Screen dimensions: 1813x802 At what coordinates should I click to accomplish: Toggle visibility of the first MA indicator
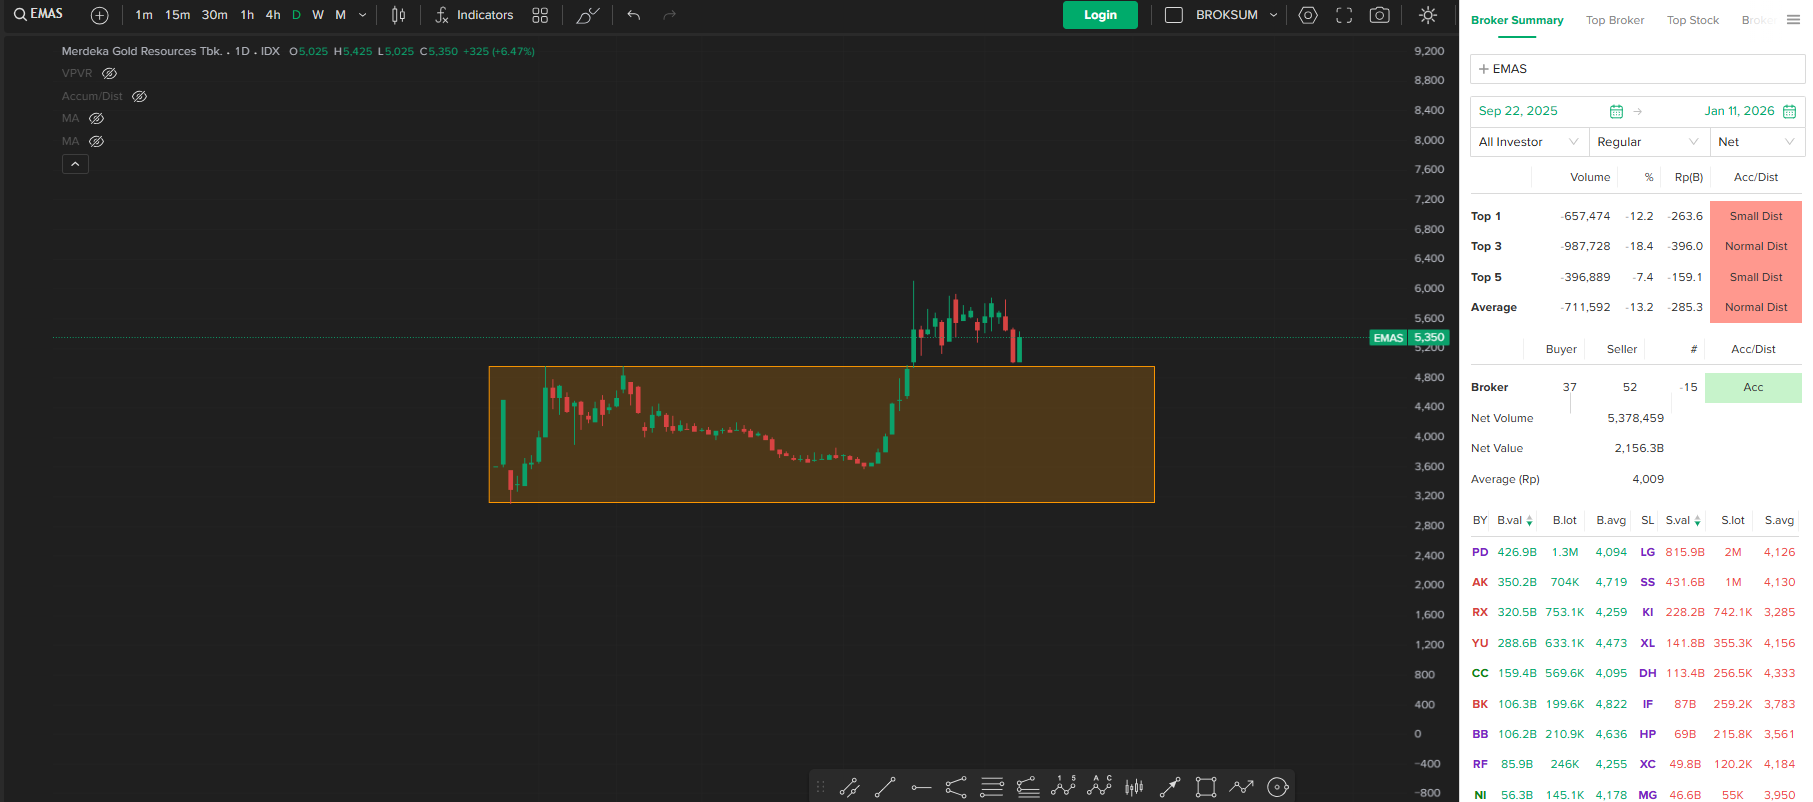coord(97,118)
